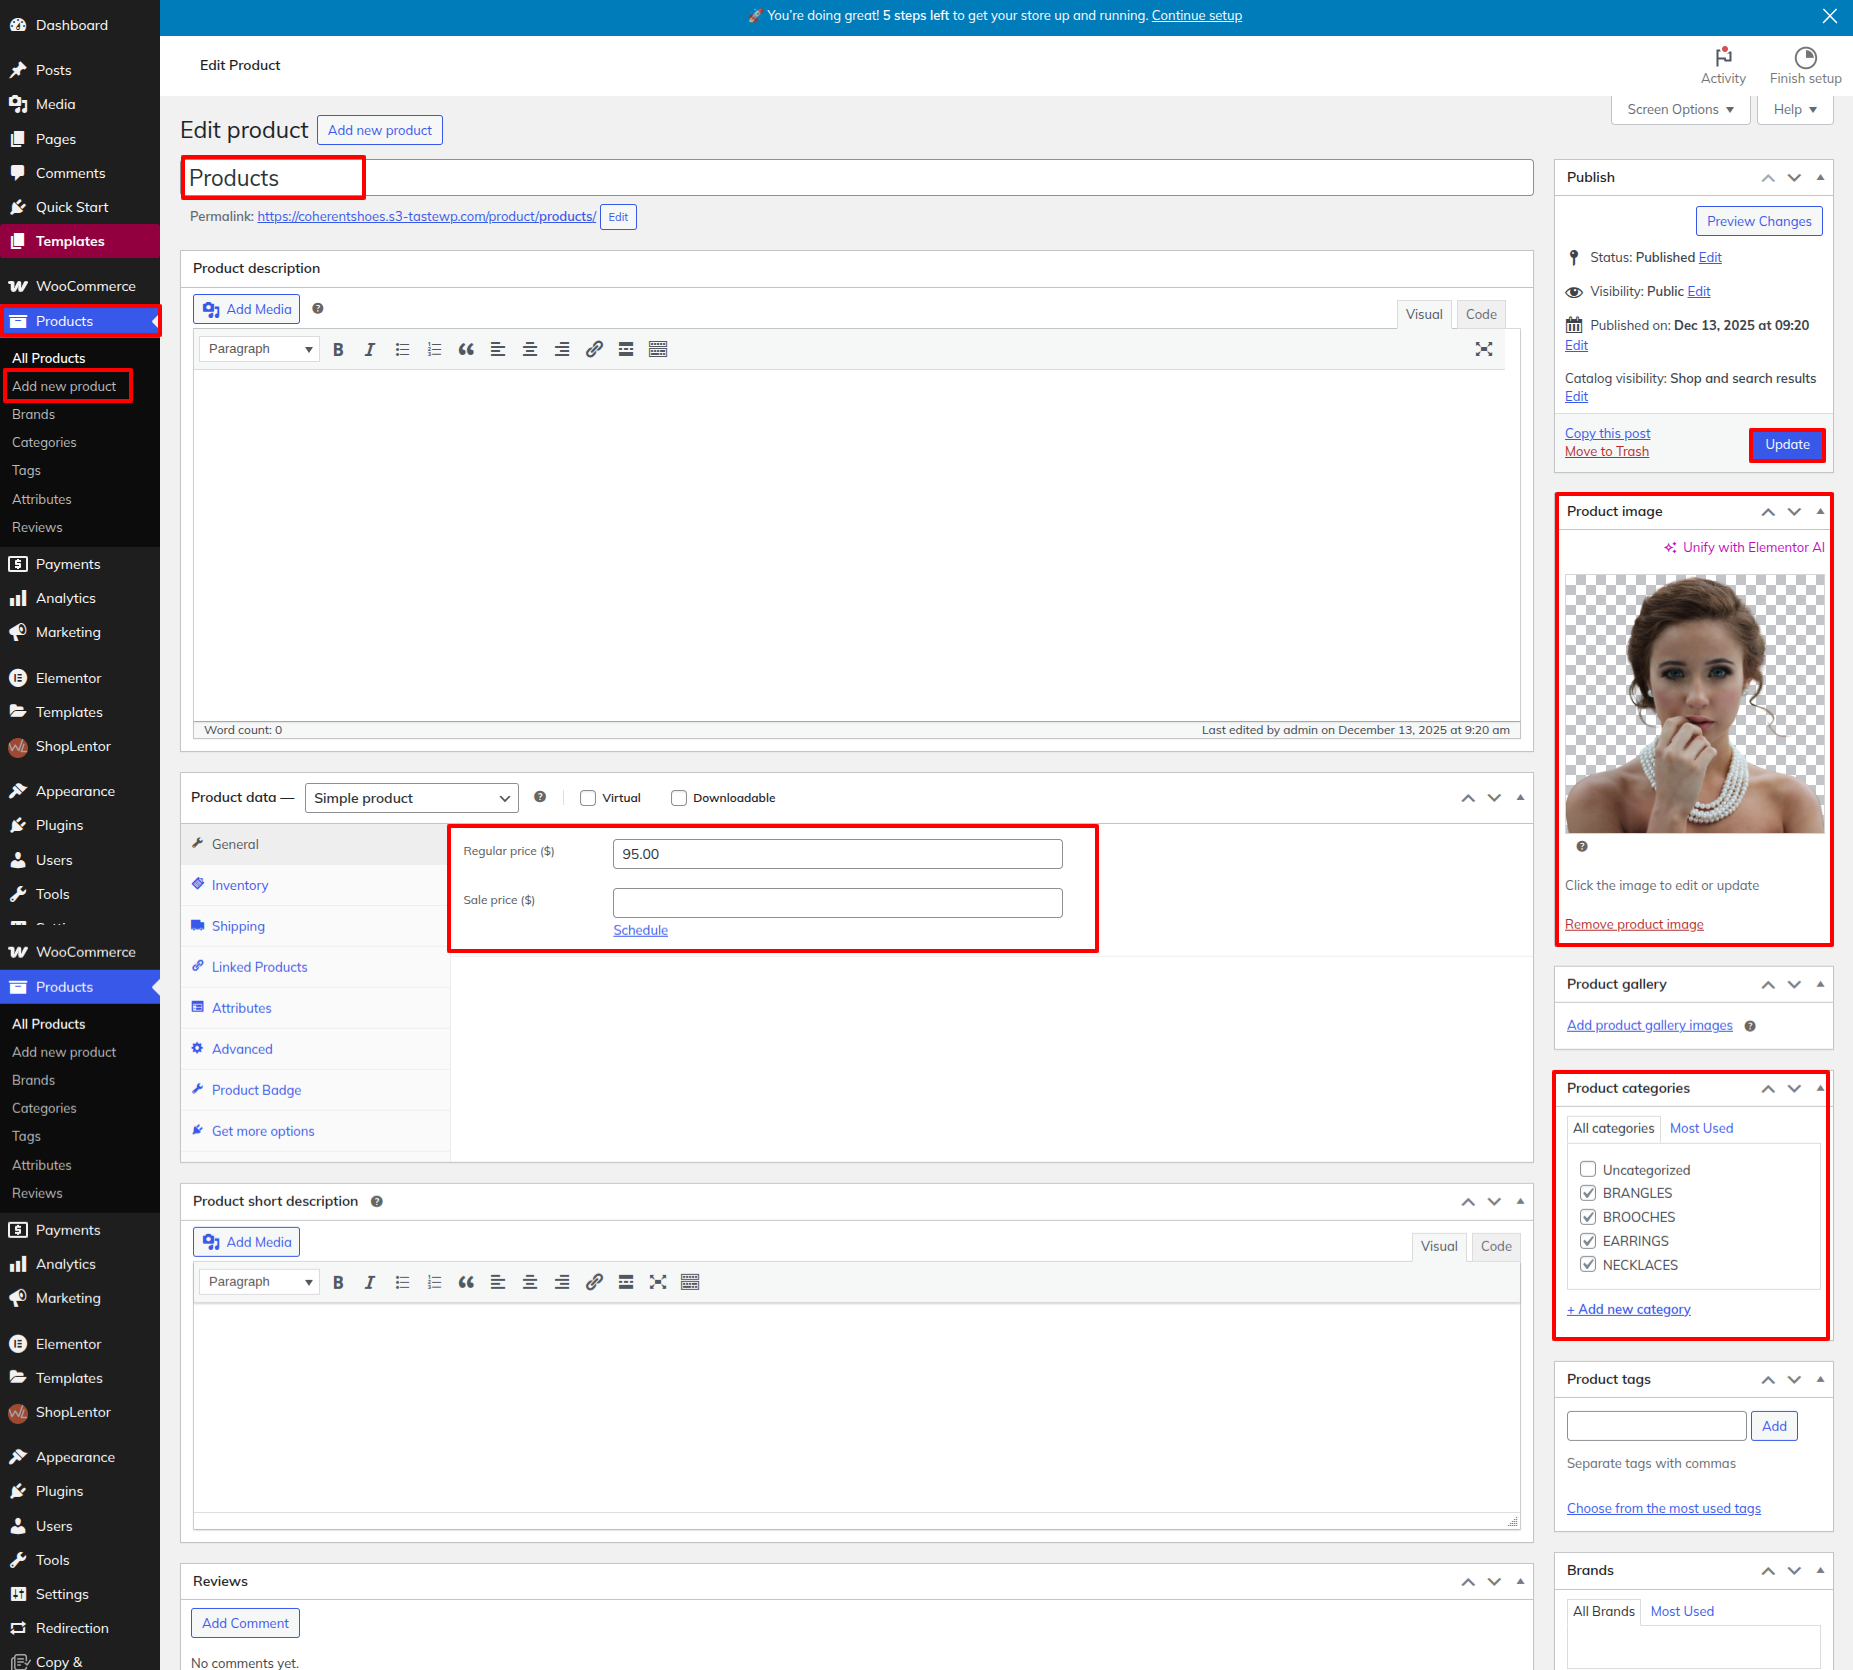Dismiss the store setup banner
The image size is (1853, 1670).
pyautogui.click(x=1829, y=16)
